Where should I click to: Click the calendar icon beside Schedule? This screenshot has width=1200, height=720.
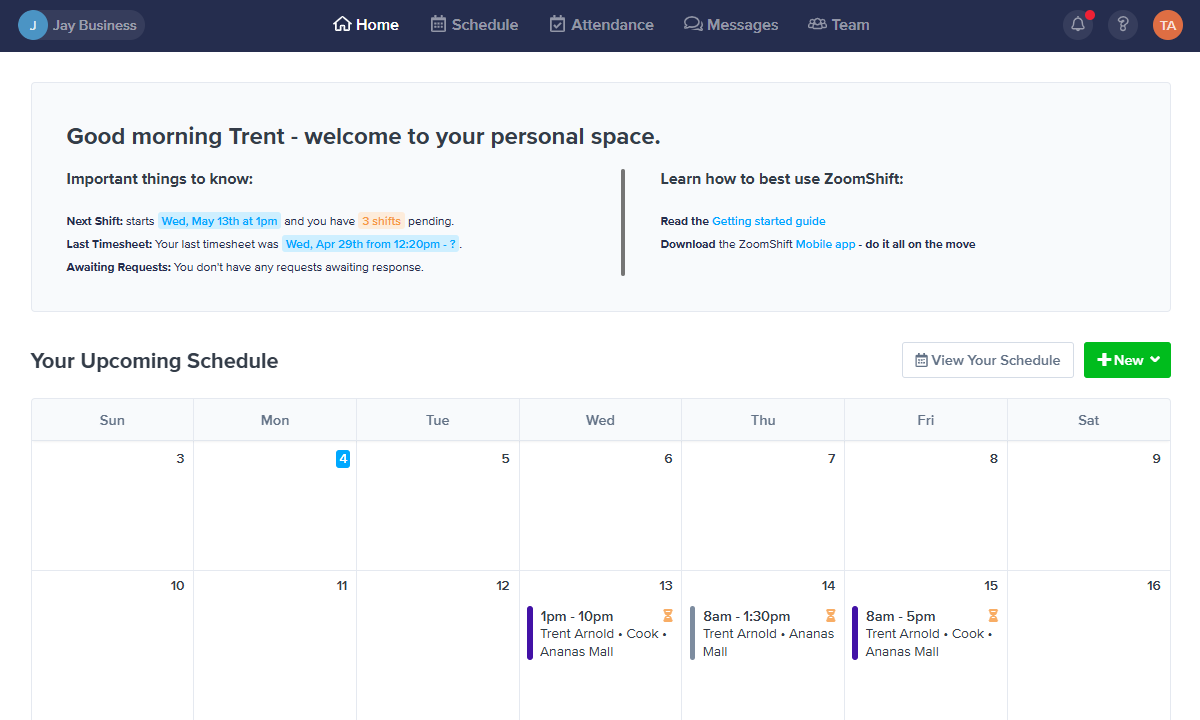point(438,24)
